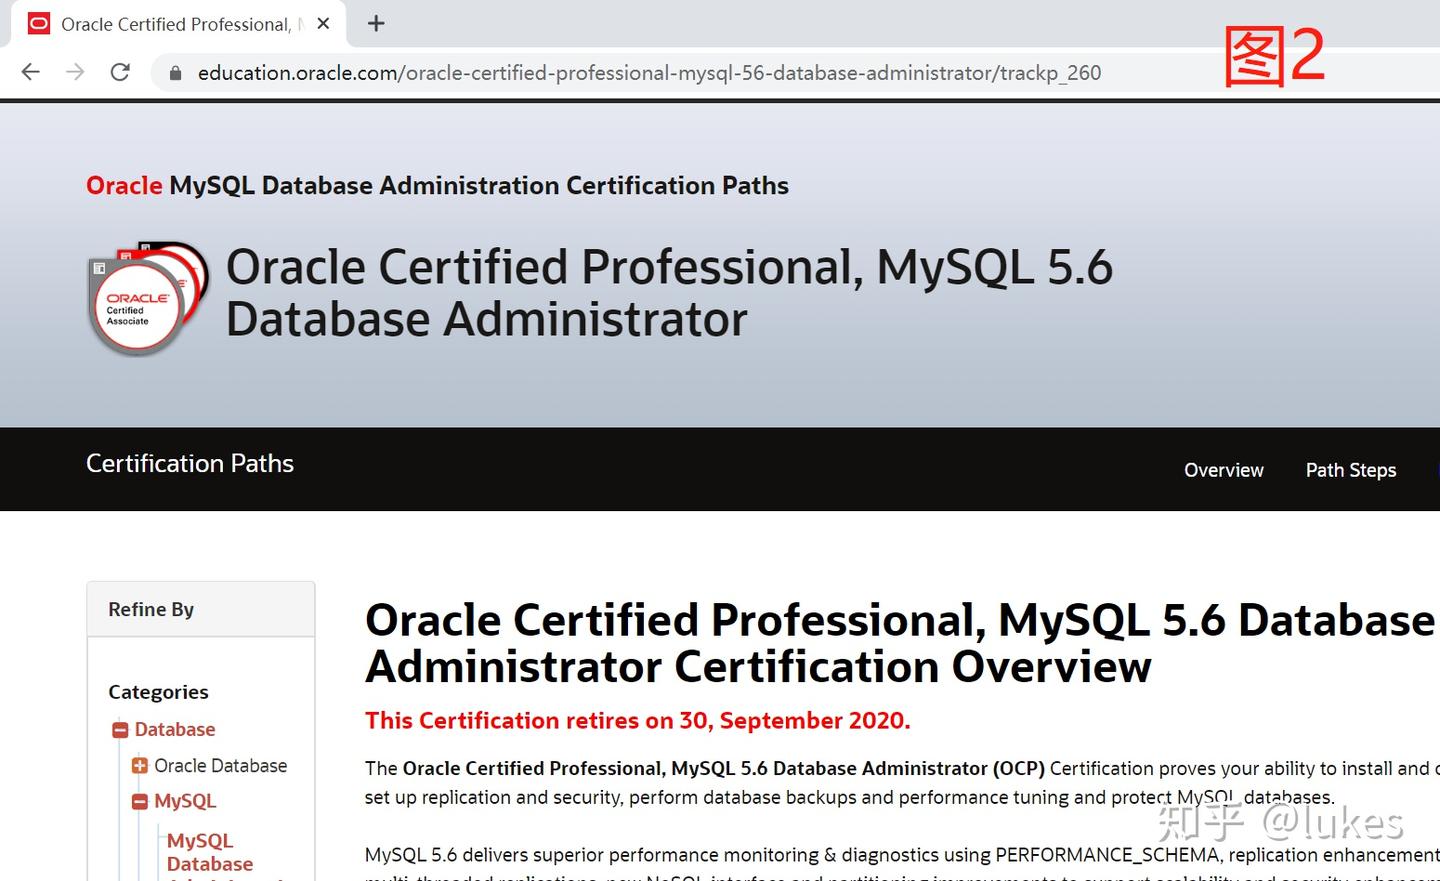Open the Database category link
The image size is (1440, 881).
click(175, 729)
